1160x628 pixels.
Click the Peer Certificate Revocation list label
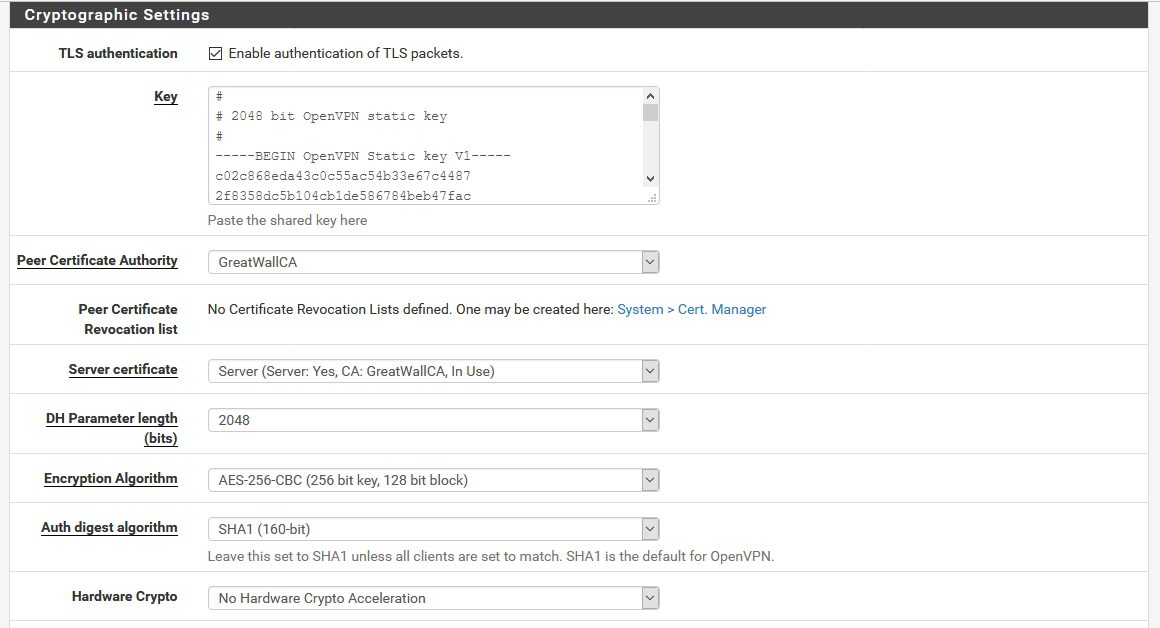(x=128, y=319)
